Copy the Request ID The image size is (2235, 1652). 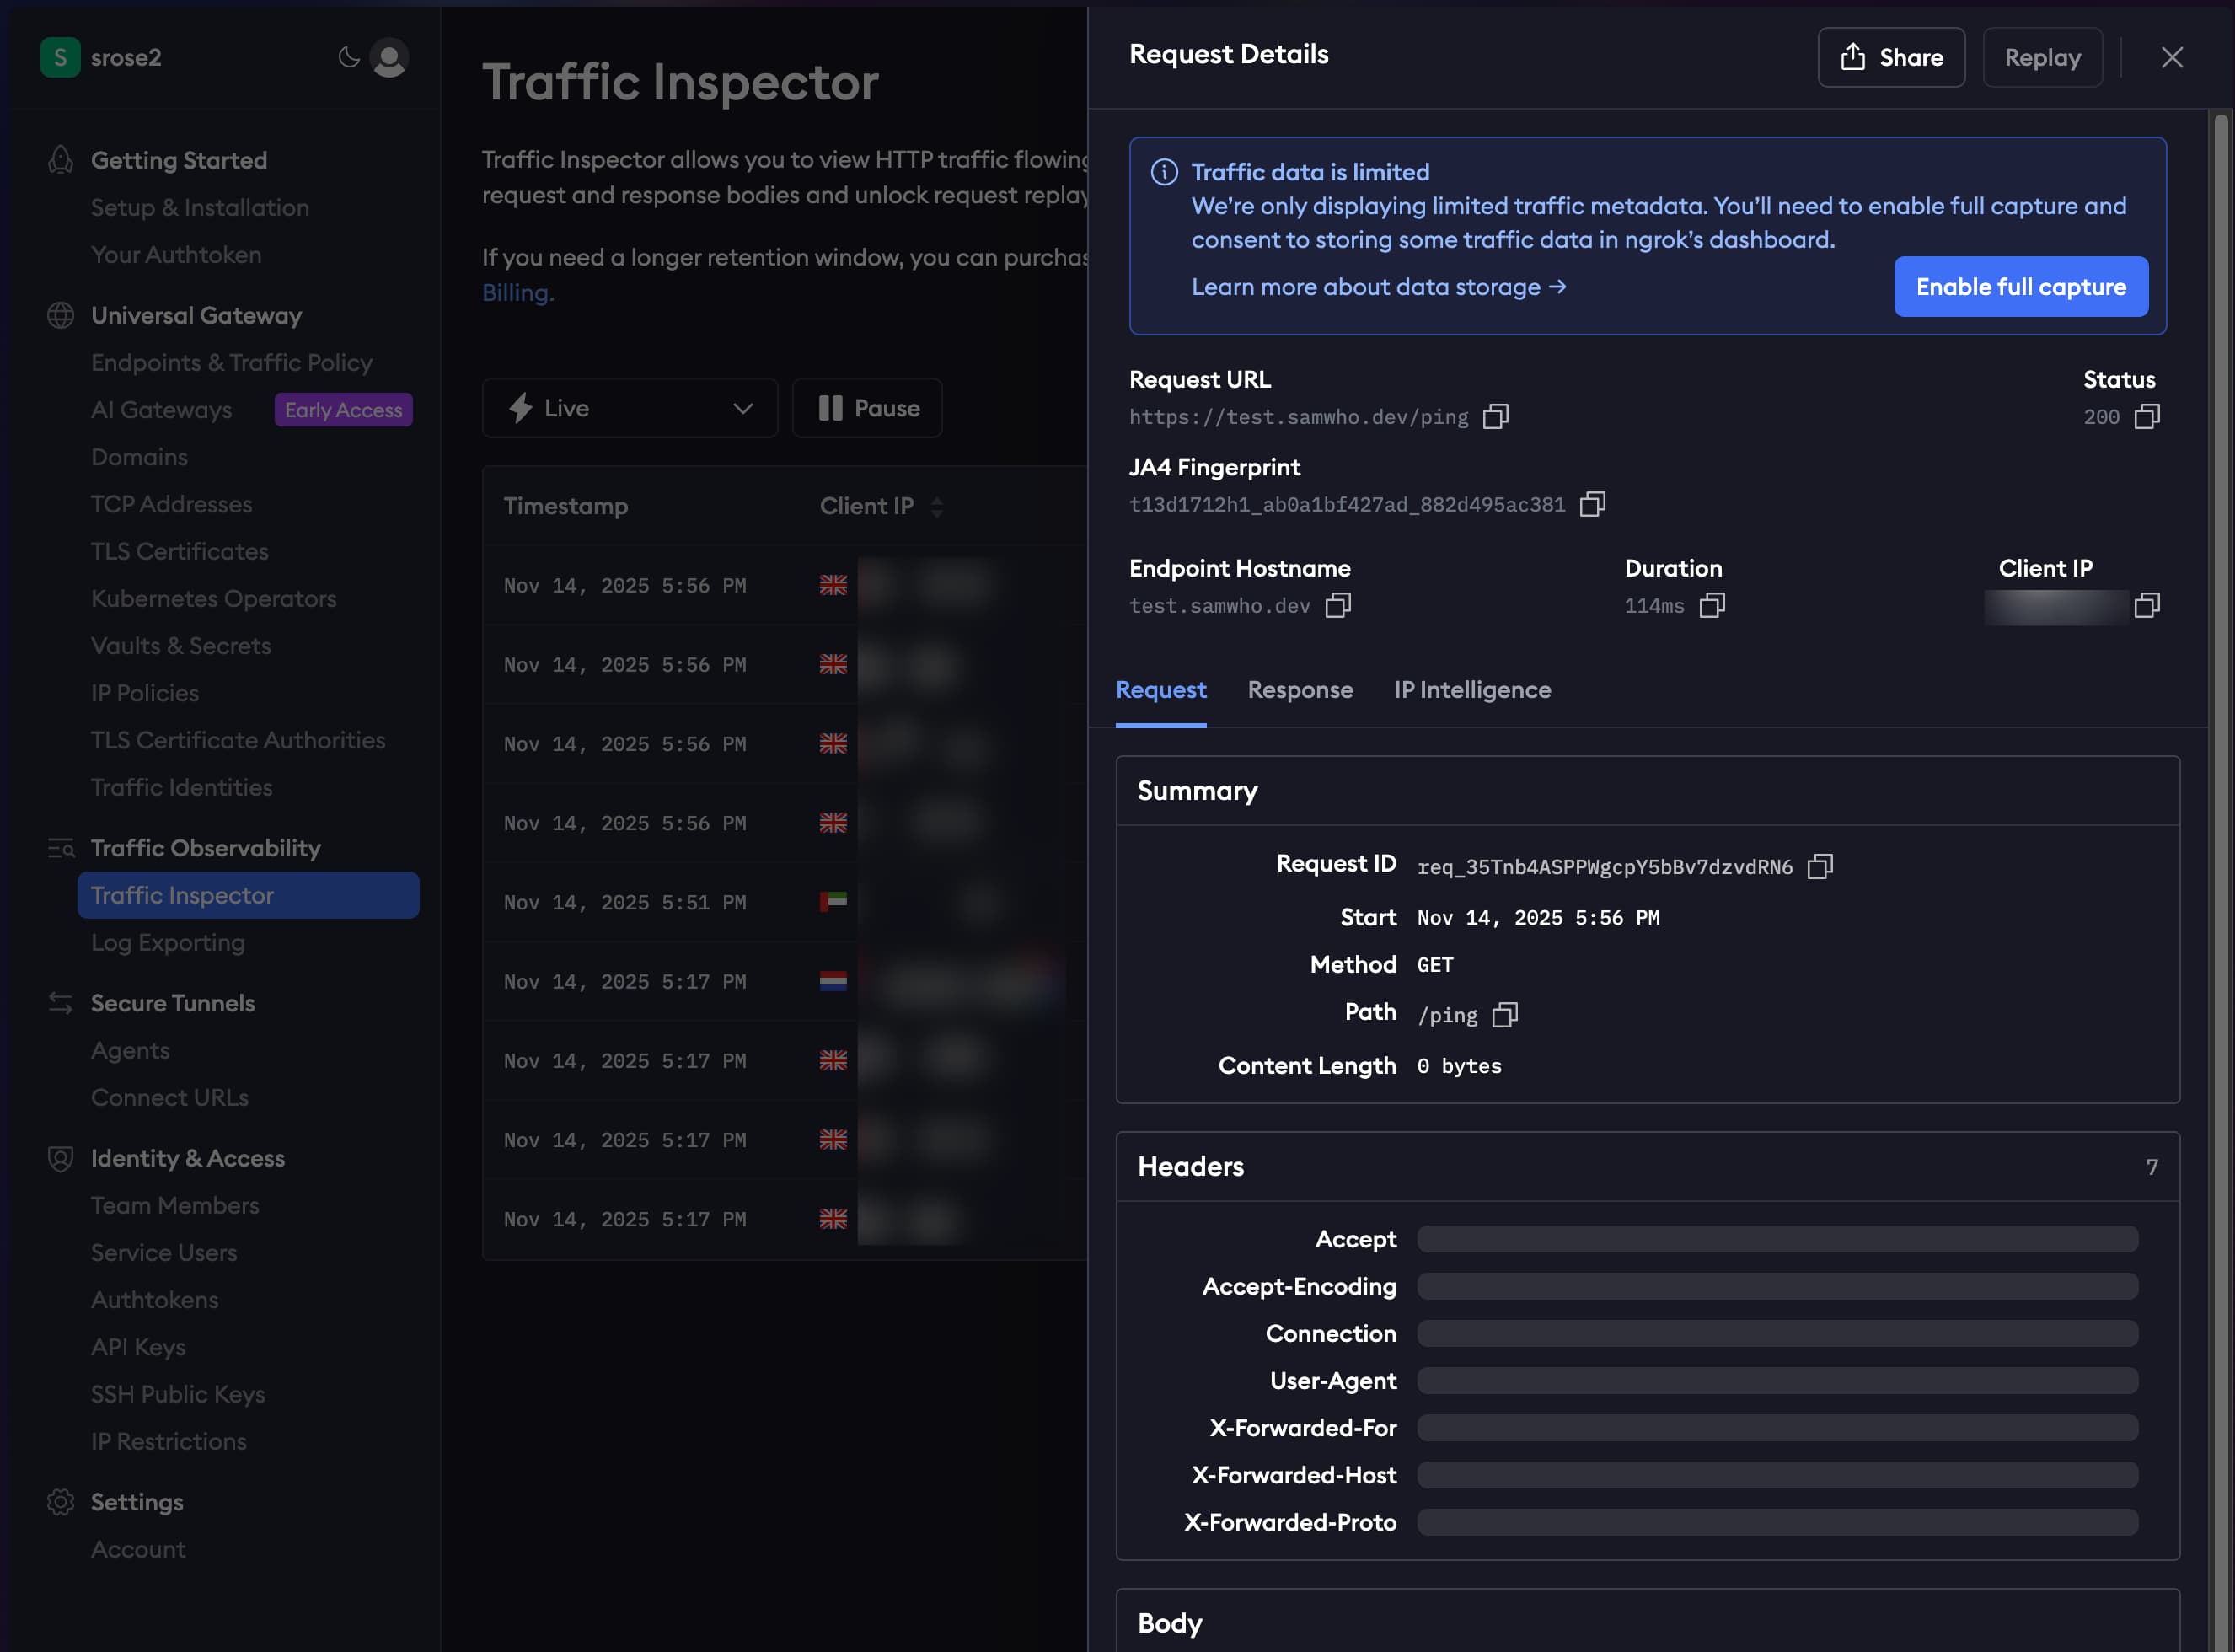[x=1820, y=866]
